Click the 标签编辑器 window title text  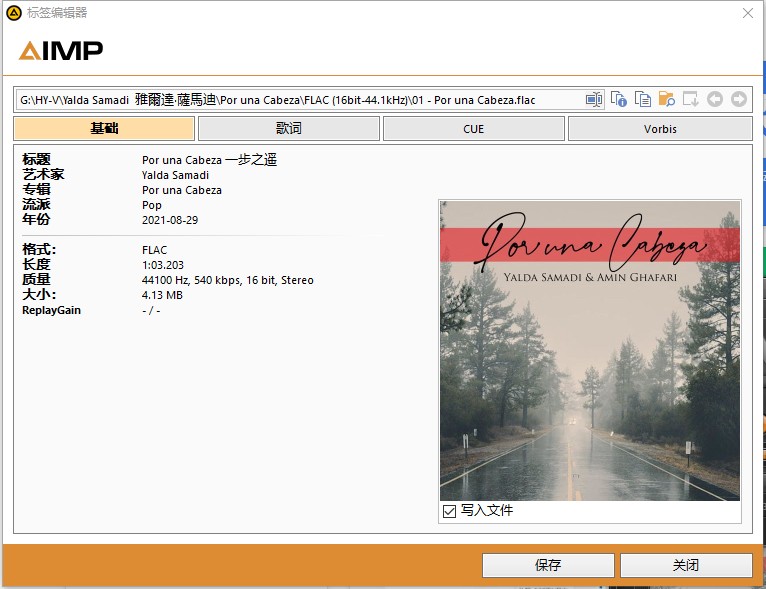pyautogui.click(x=57, y=13)
